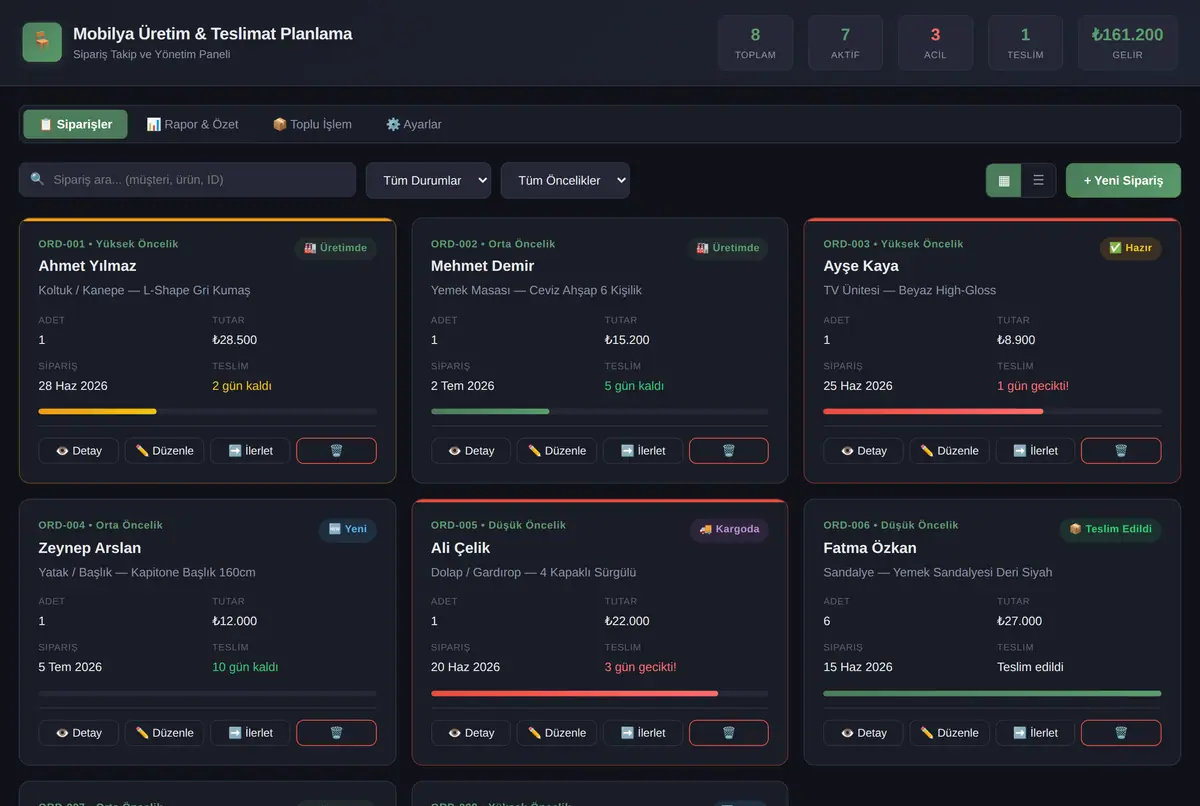Trash Ali Çelik's order ORD-005

click(729, 733)
